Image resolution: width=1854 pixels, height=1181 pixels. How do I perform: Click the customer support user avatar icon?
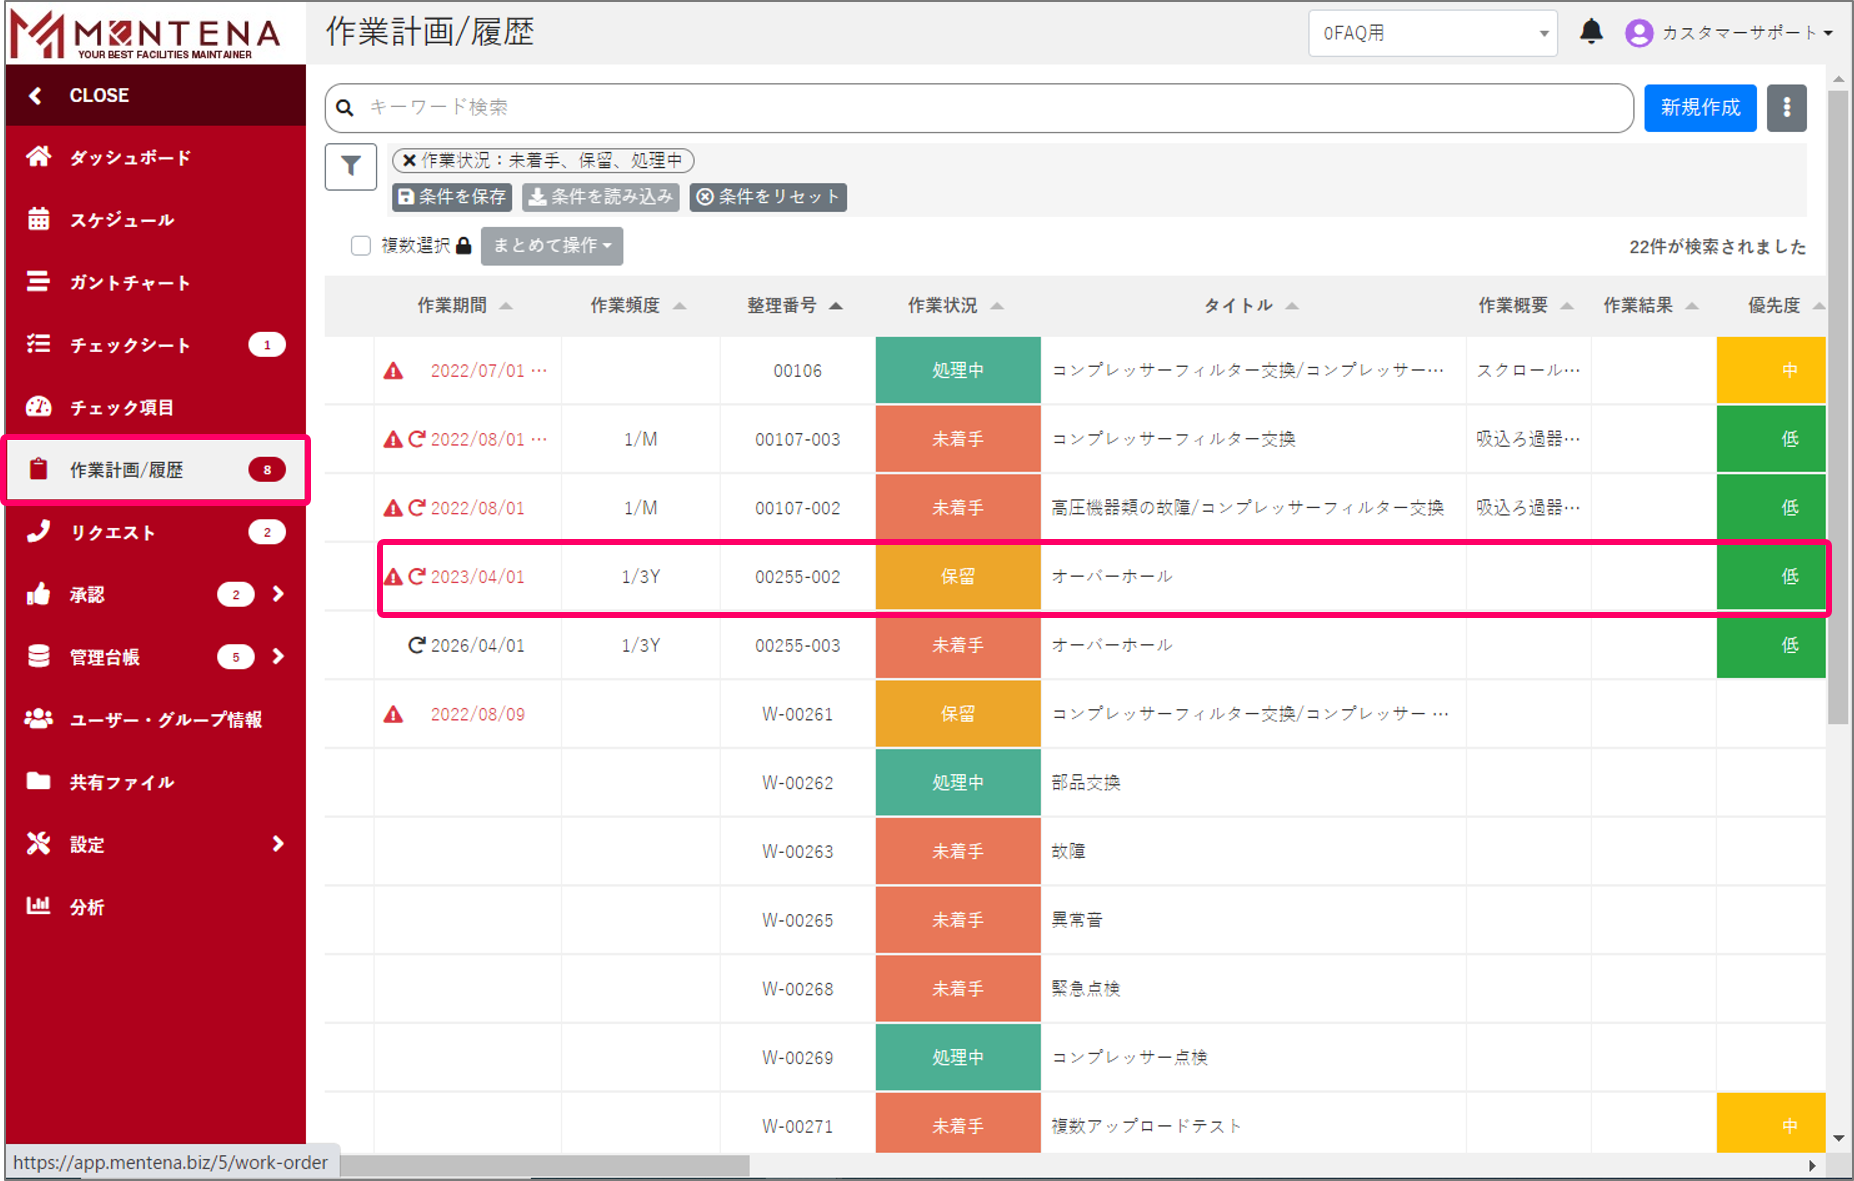pyautogui.click(x=1638, y=33)
